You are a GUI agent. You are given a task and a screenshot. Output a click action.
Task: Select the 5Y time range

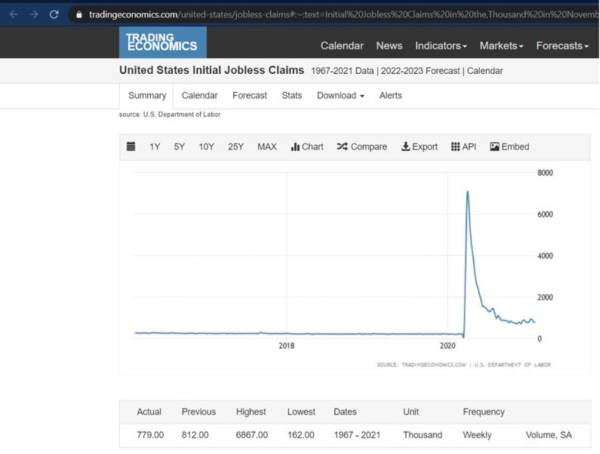(x=179, y=147)
